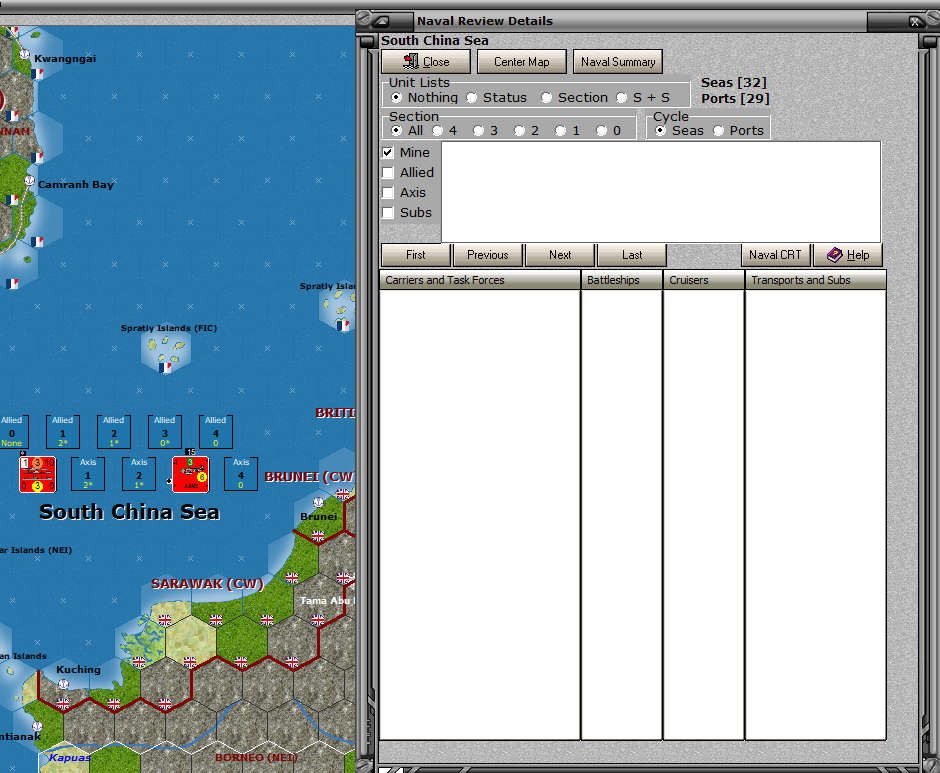The image size is (940, 773).
Task: Select section 2 radio button
Action: tap(519, 131)
